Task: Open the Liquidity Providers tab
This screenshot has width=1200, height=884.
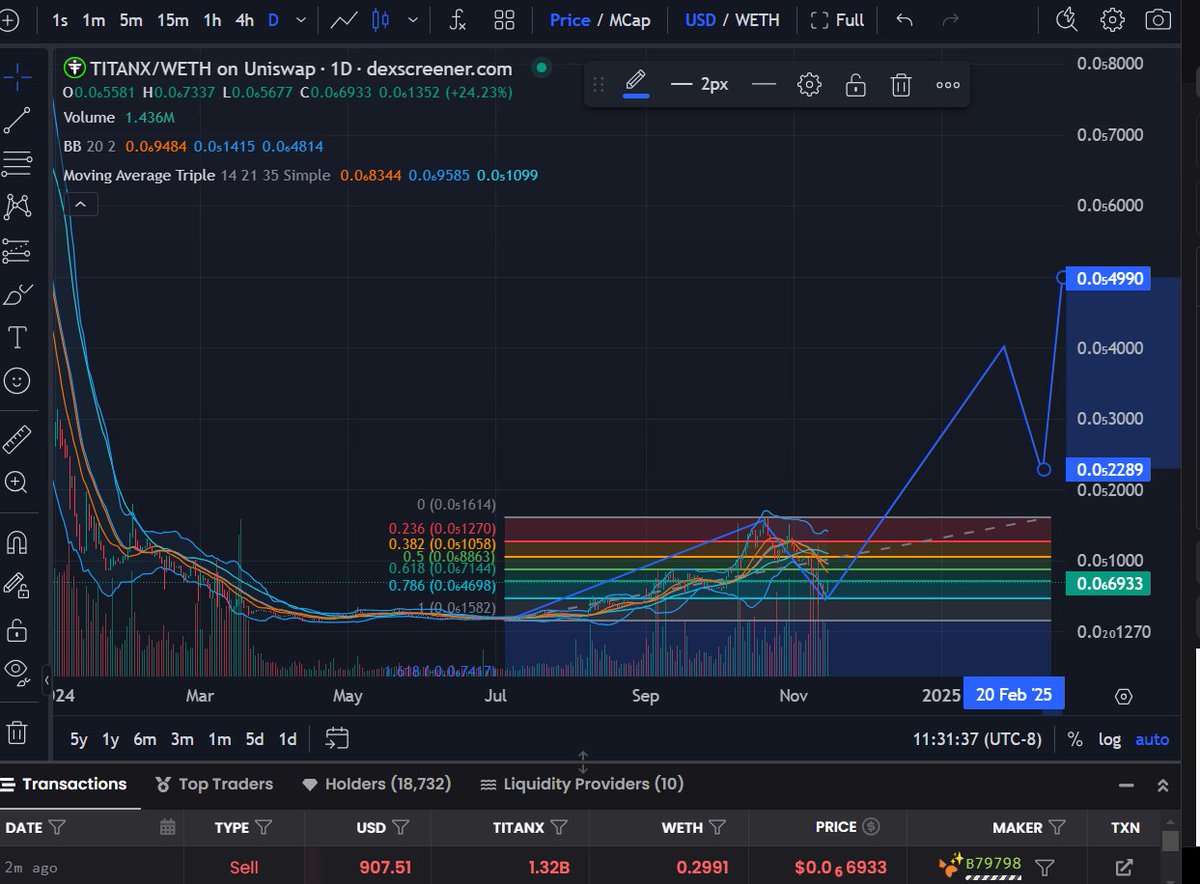Action: coord(581,784)
